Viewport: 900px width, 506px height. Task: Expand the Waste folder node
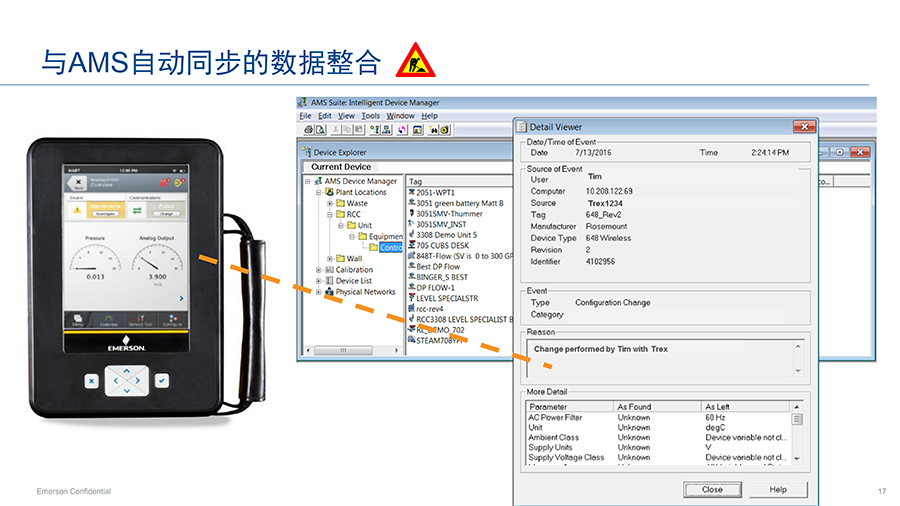(329, 203)
